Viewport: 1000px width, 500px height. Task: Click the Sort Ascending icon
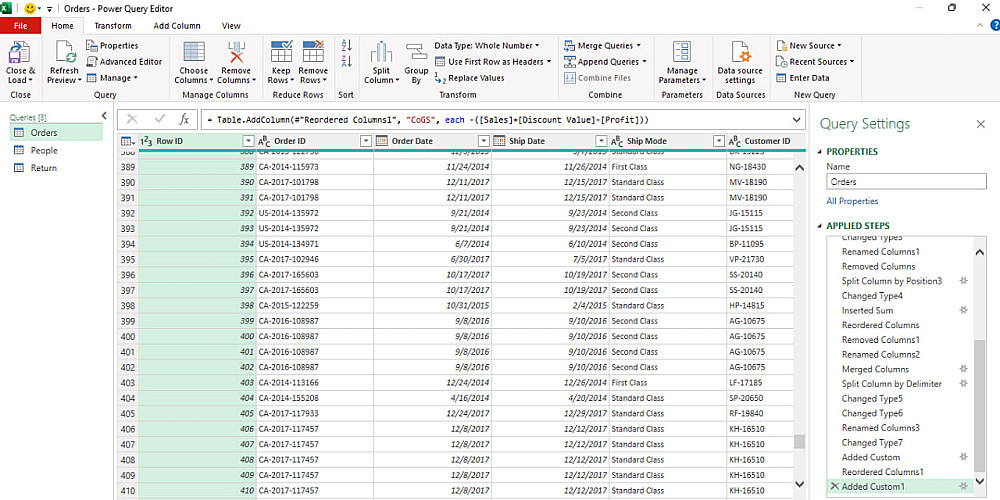coord(347,46)
